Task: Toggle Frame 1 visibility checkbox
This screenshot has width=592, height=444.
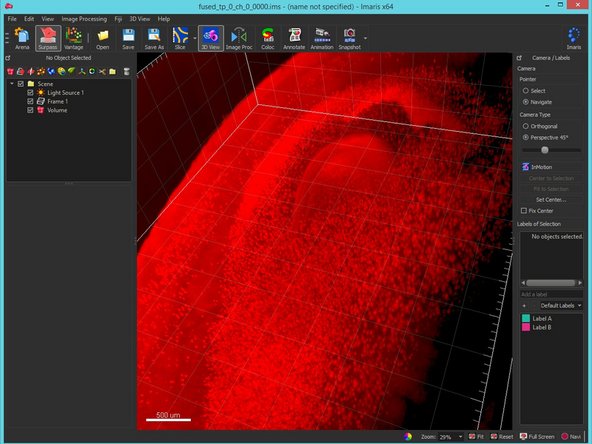Action: (30, 101)
